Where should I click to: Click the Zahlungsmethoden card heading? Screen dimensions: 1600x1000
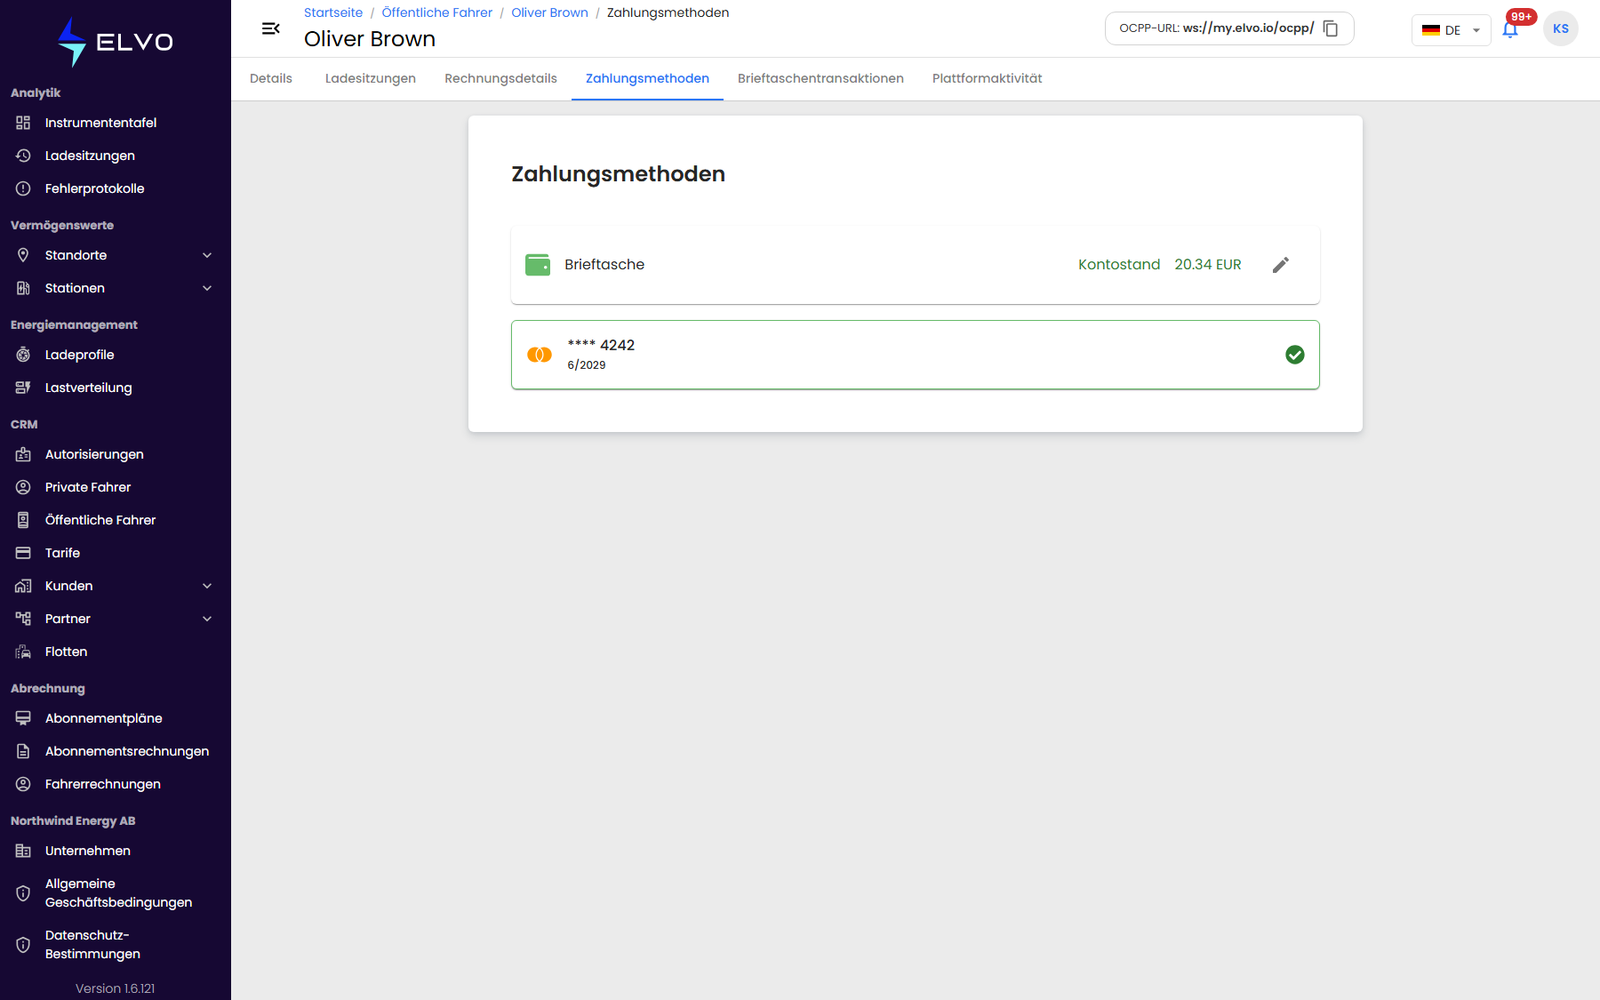tap(618, 174)
